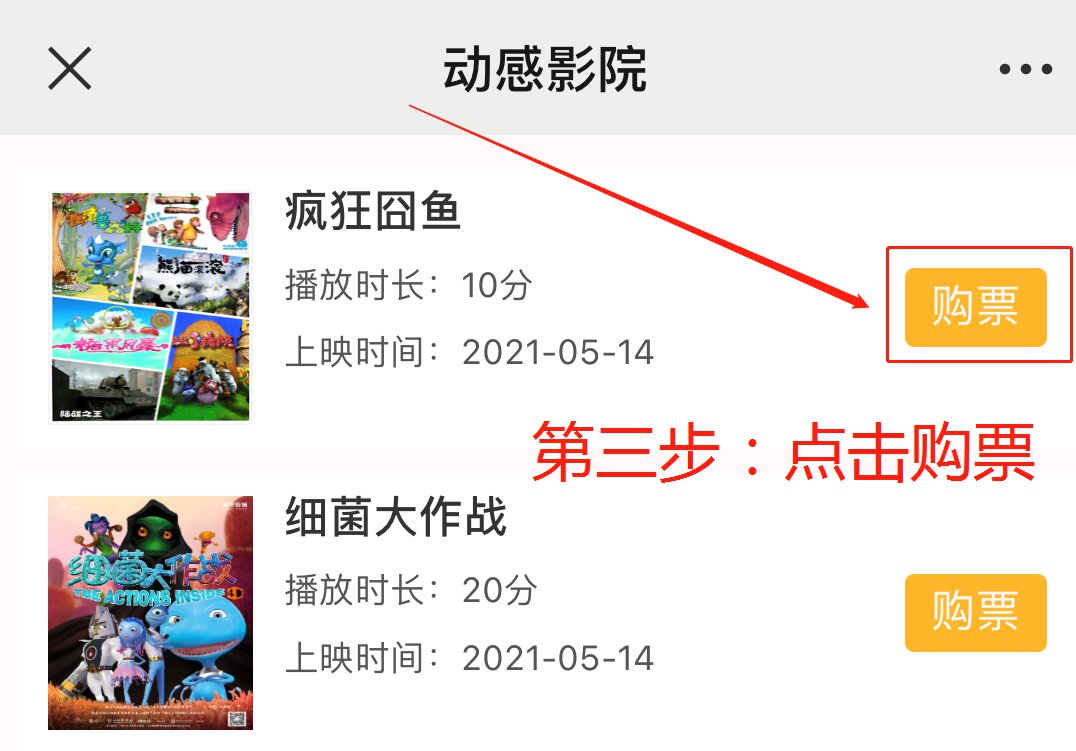Viewport: 1076px width, 751px height.
Task: Buy a ticket for 细菌大作战
Action: [x=975, y=612]
